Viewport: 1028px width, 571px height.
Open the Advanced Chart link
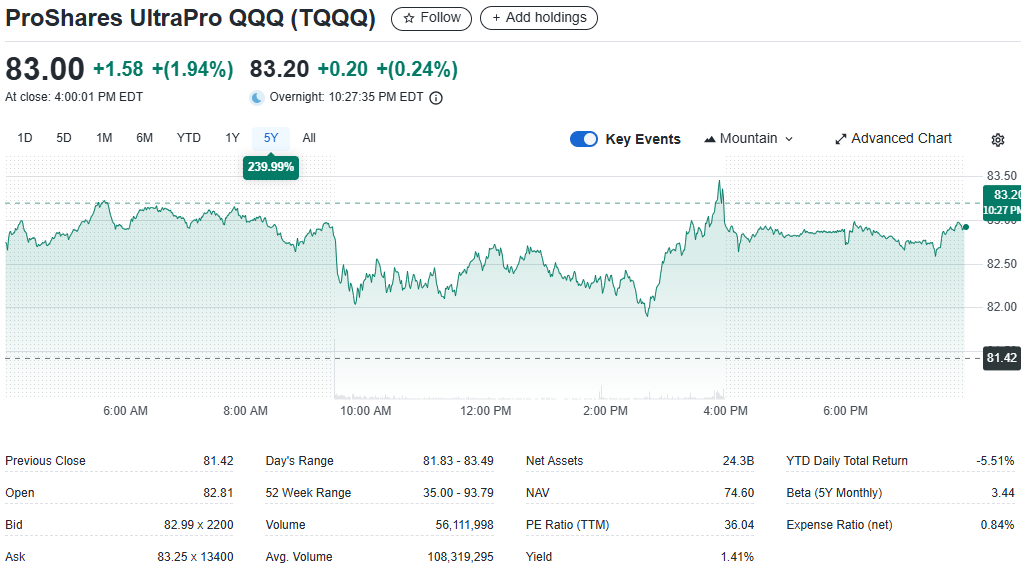(x=893, y=139)
